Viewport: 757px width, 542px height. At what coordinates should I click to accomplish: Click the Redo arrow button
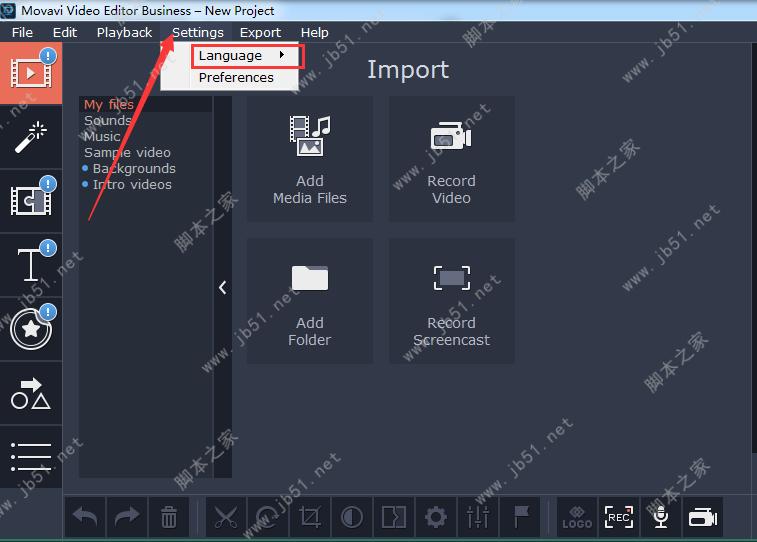127,517
